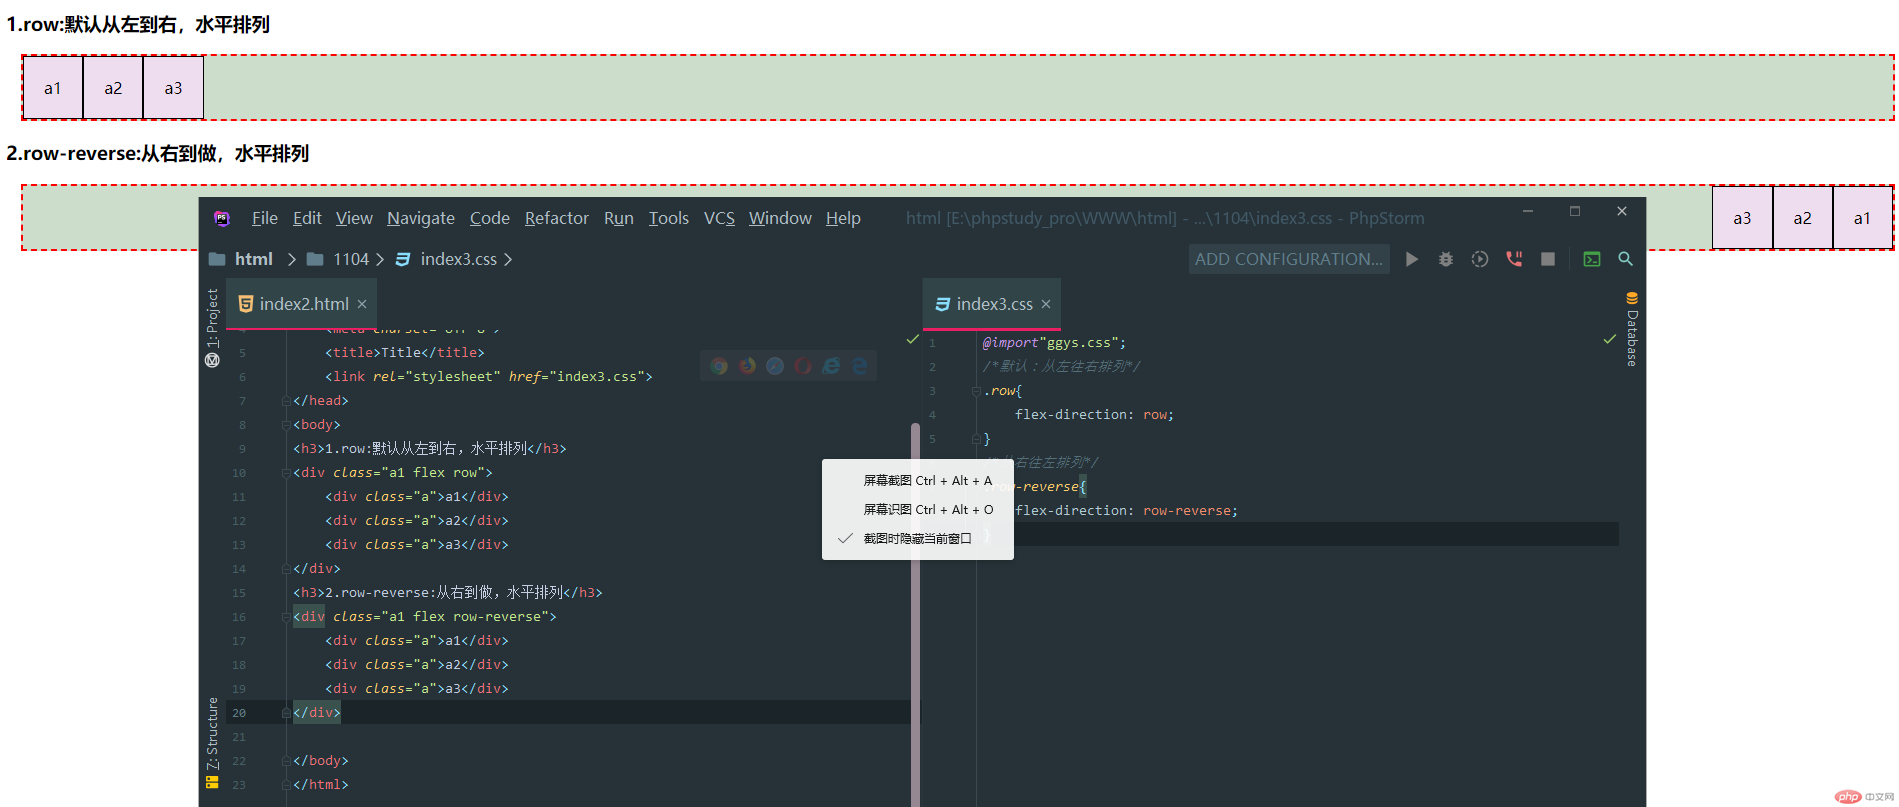
Task: Open the green terminal console icon
Action: (x=1592, y=259)
